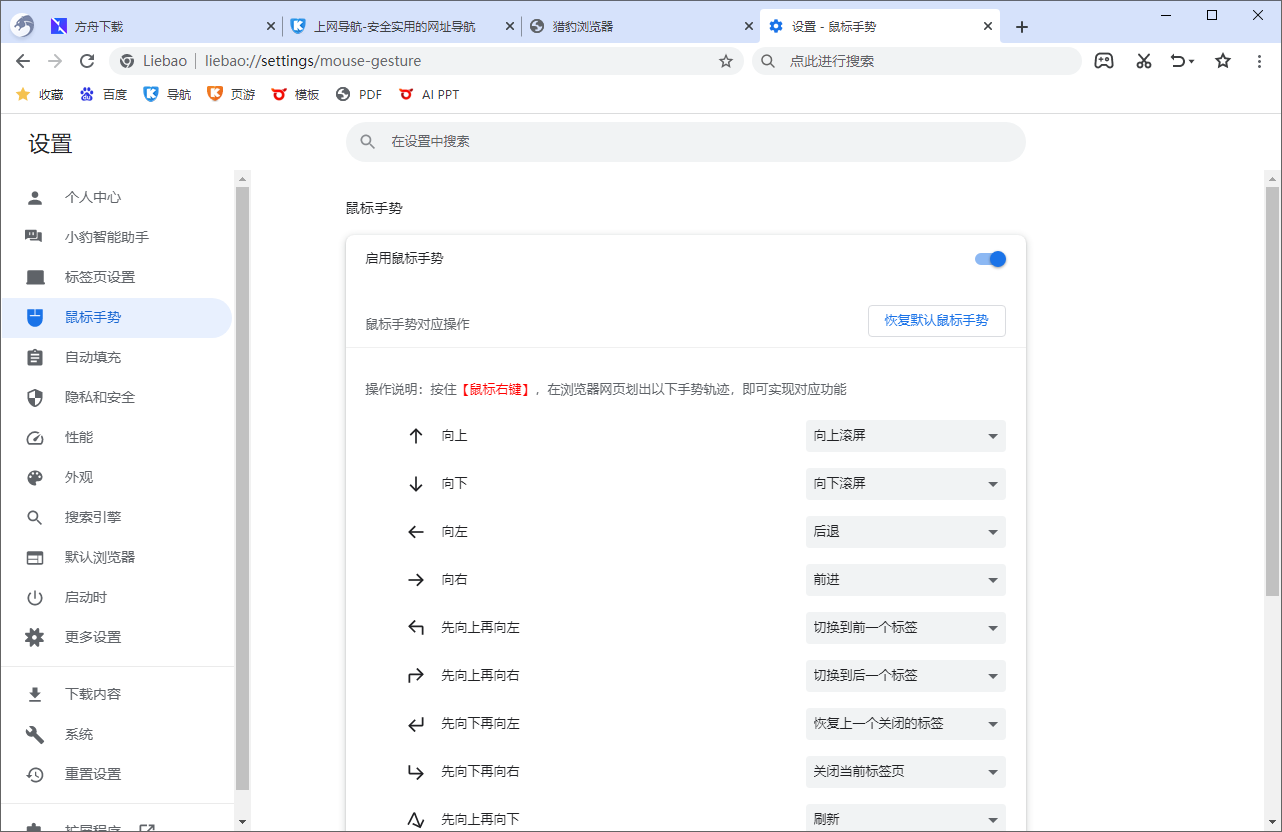Screen dimensions: 1282x832
Task: Expand the 前进 gesture action dropdown
Action: click(905, 580)
